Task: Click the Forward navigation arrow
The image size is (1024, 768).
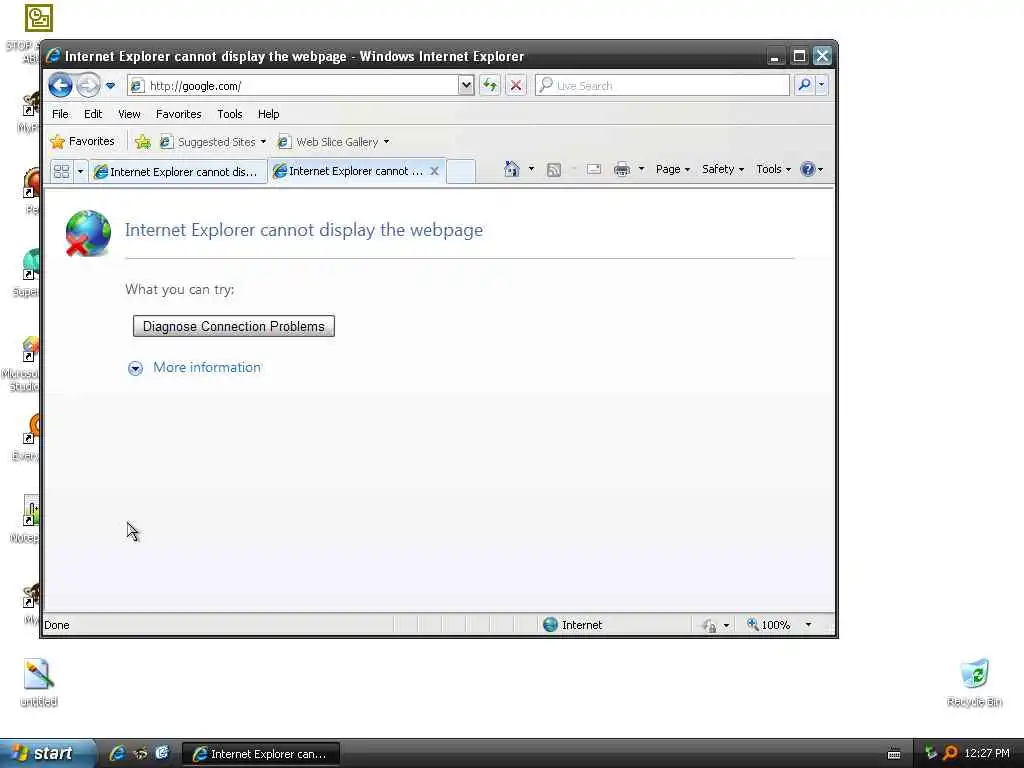Action: point(88,86)
